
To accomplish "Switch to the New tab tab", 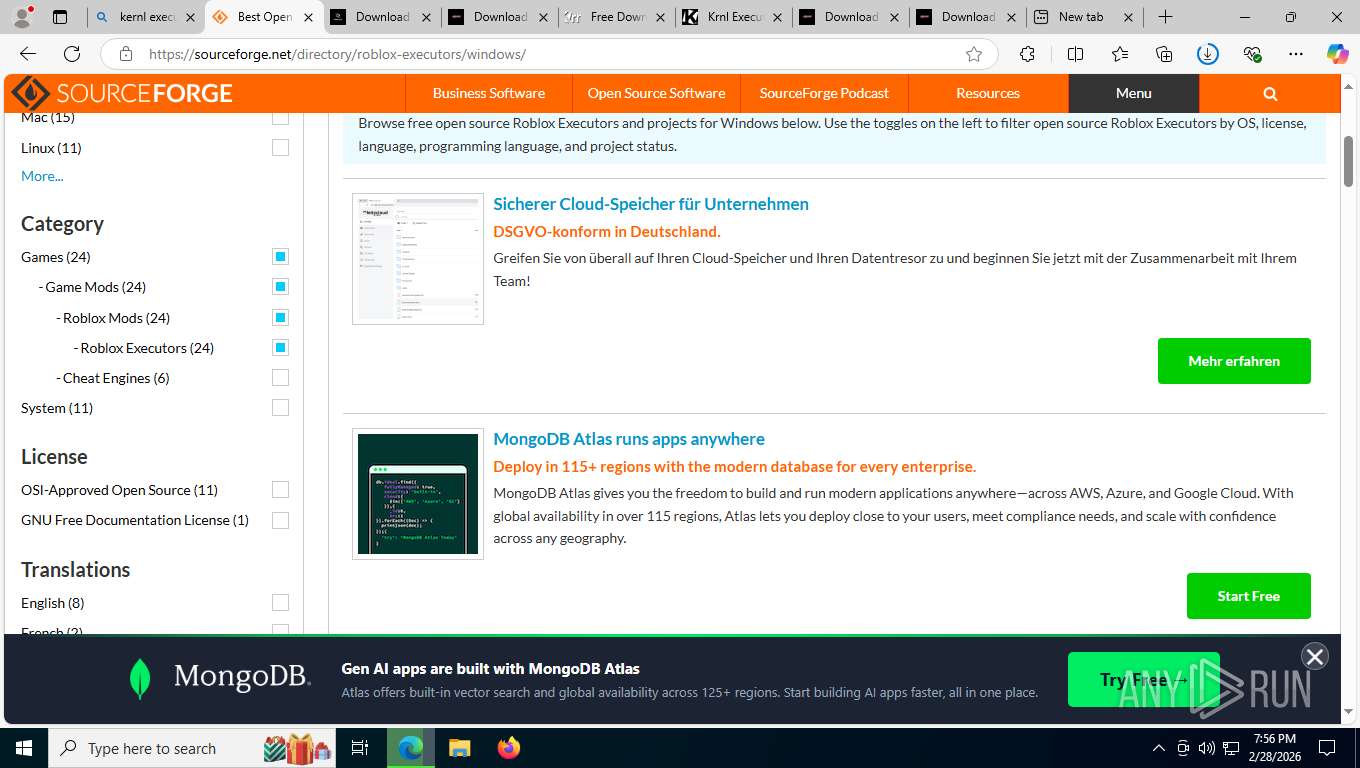I will point(1087,17).
